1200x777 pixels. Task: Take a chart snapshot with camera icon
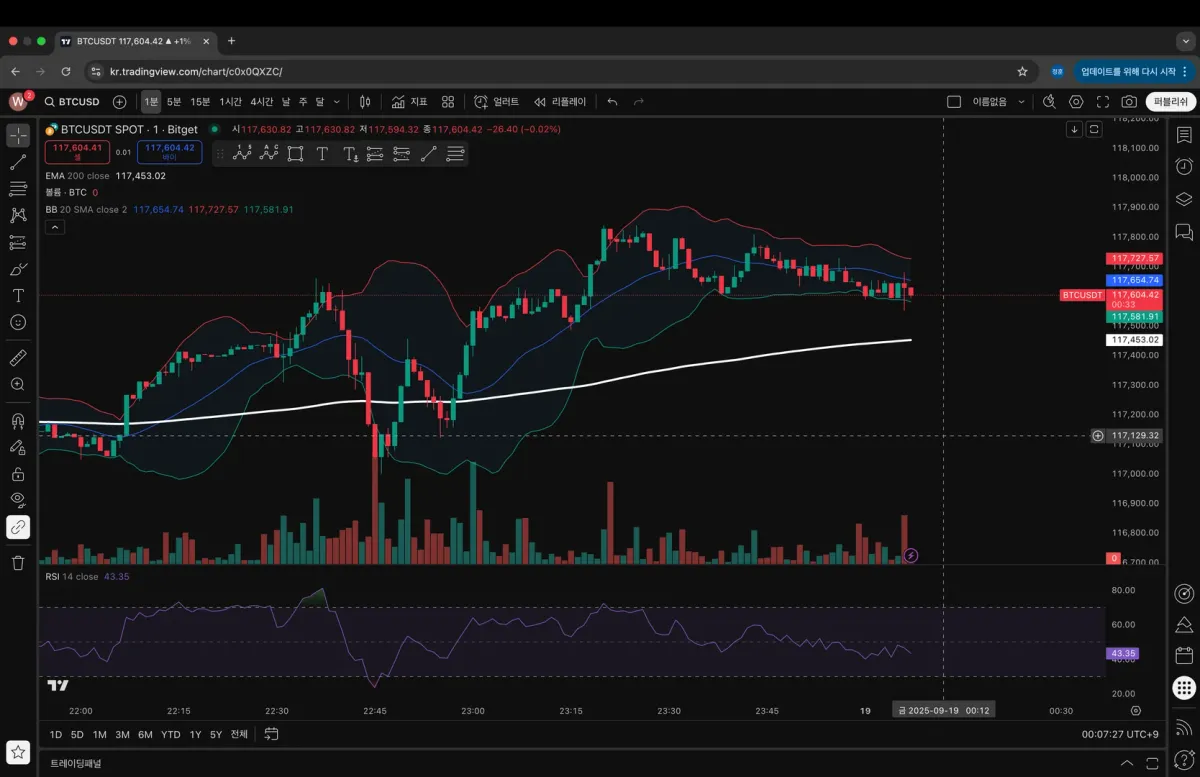(1129, 102)
